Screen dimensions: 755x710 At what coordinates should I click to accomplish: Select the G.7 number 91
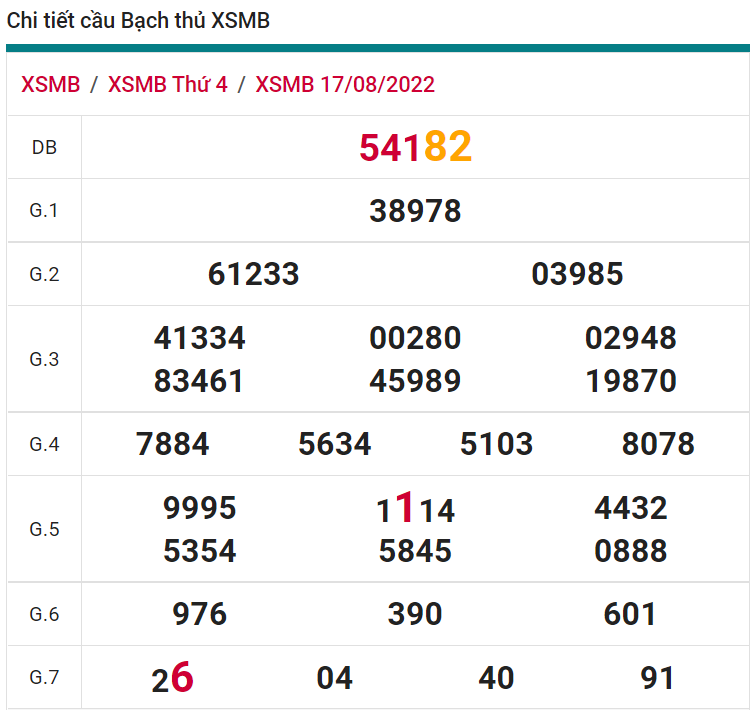[x=657, y=678]
